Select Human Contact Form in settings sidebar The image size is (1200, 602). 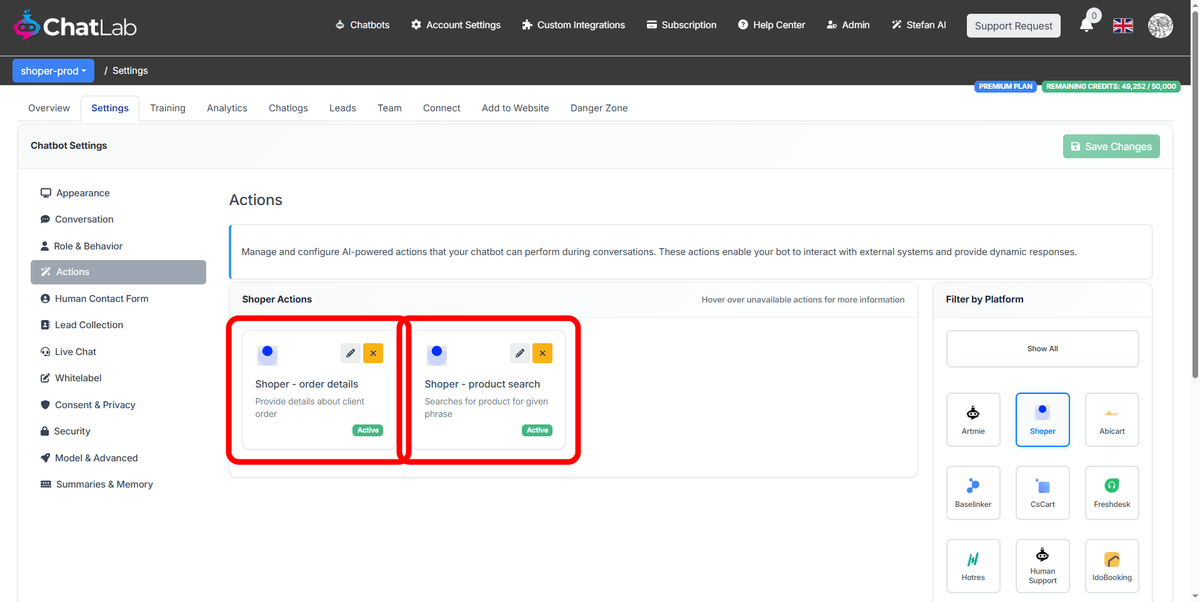(x=101, y=298)
